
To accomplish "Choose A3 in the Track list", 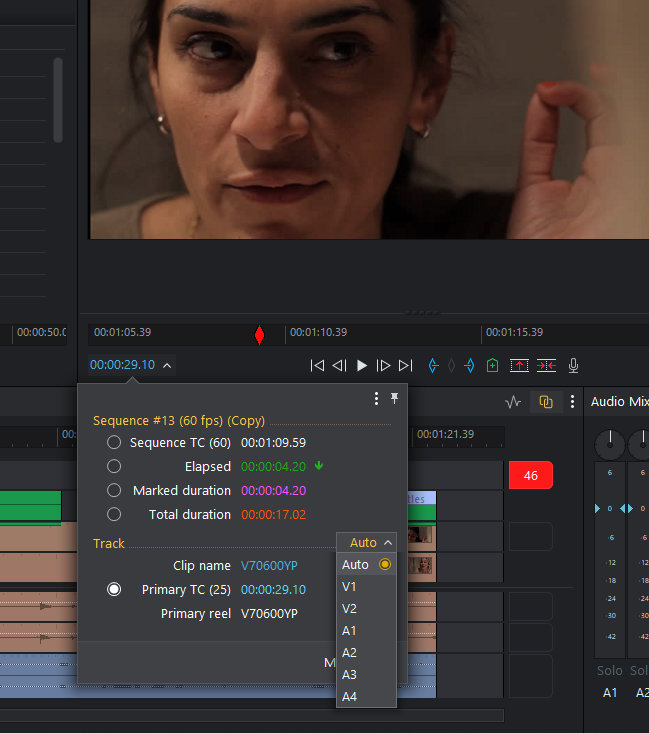I will (366, 675).
